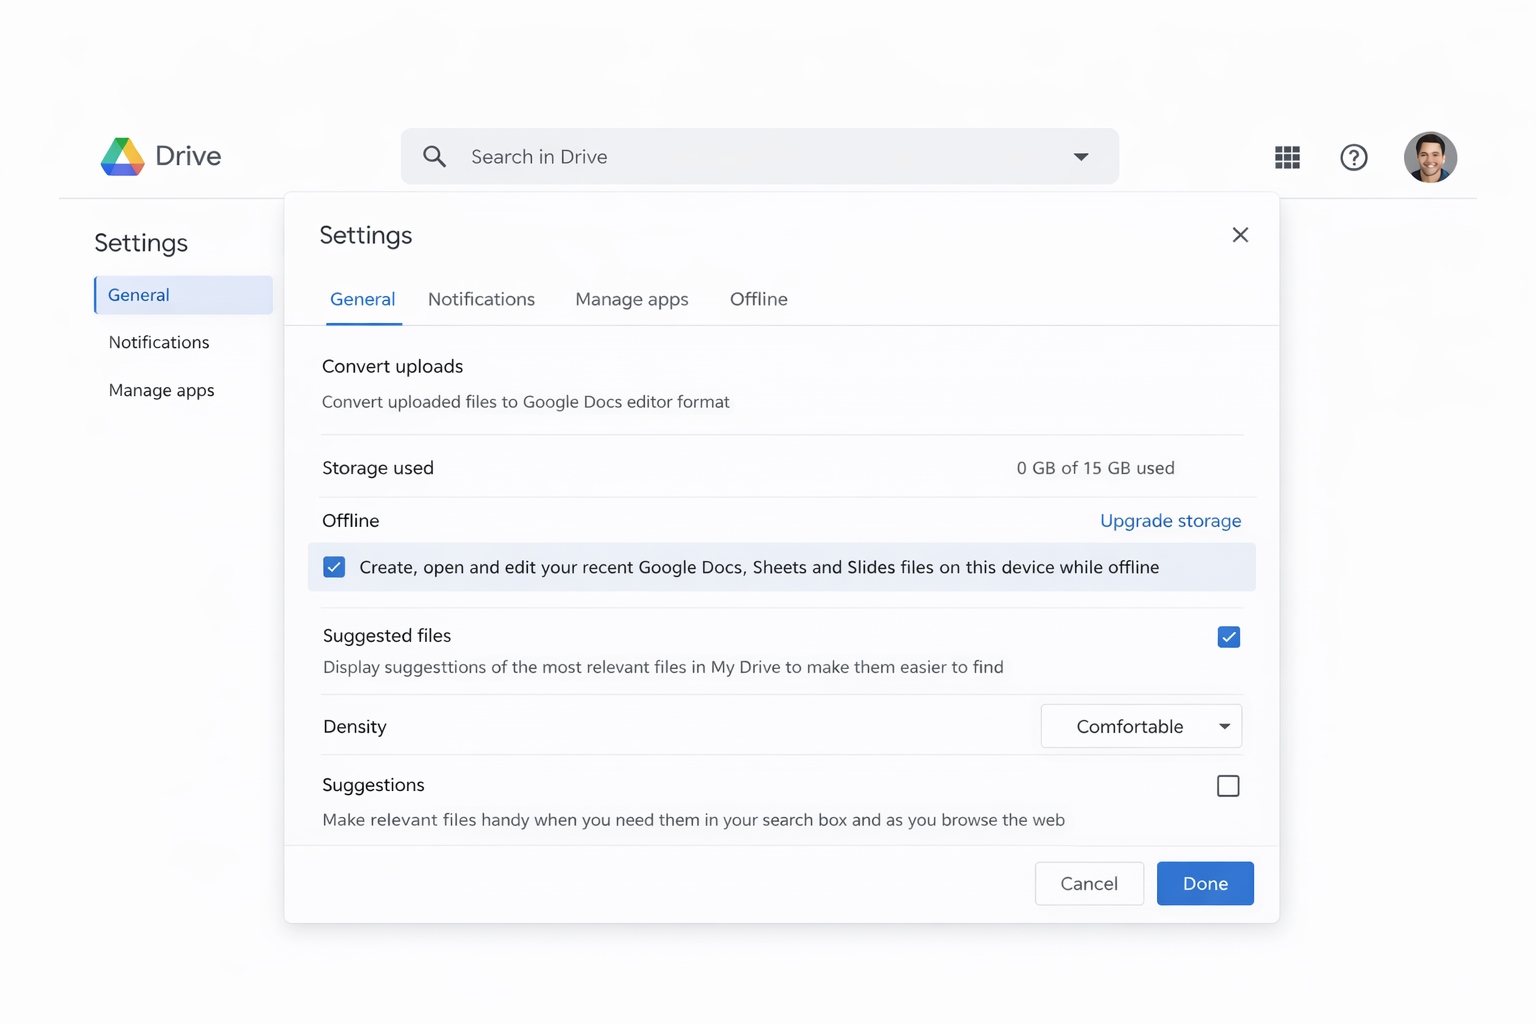This screenshot has height=1024, width=1536.
Task: Click the Google Drive logo
Action: coord(123,157)
